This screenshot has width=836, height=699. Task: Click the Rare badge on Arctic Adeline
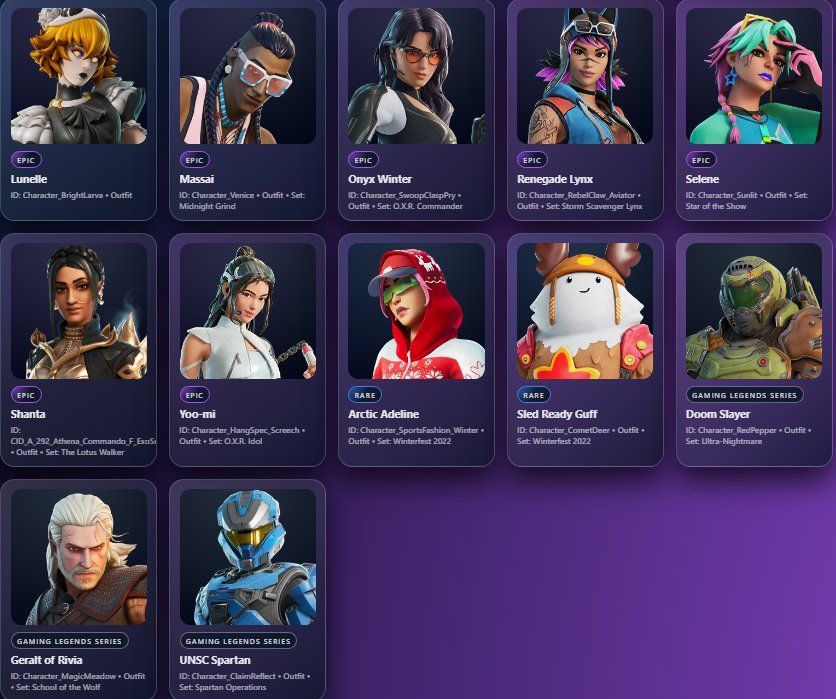tap(365, 395)
